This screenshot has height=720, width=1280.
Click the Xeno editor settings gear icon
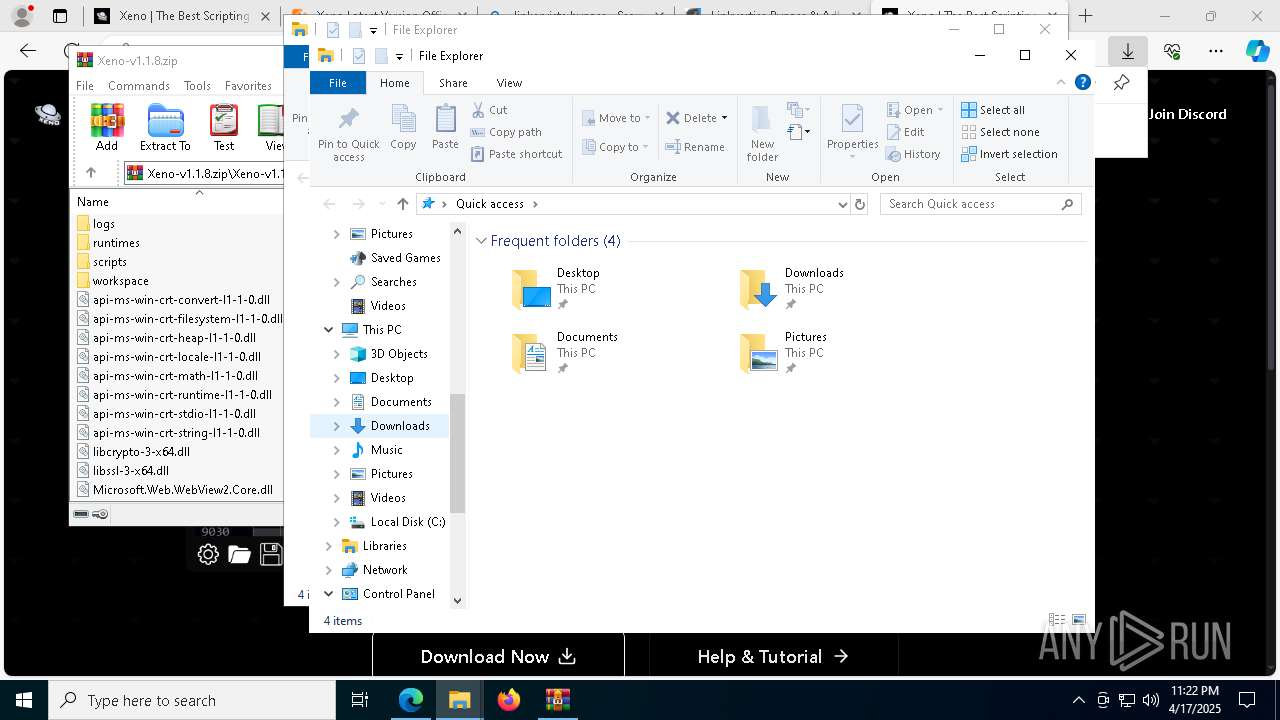(x=208, y=554)
